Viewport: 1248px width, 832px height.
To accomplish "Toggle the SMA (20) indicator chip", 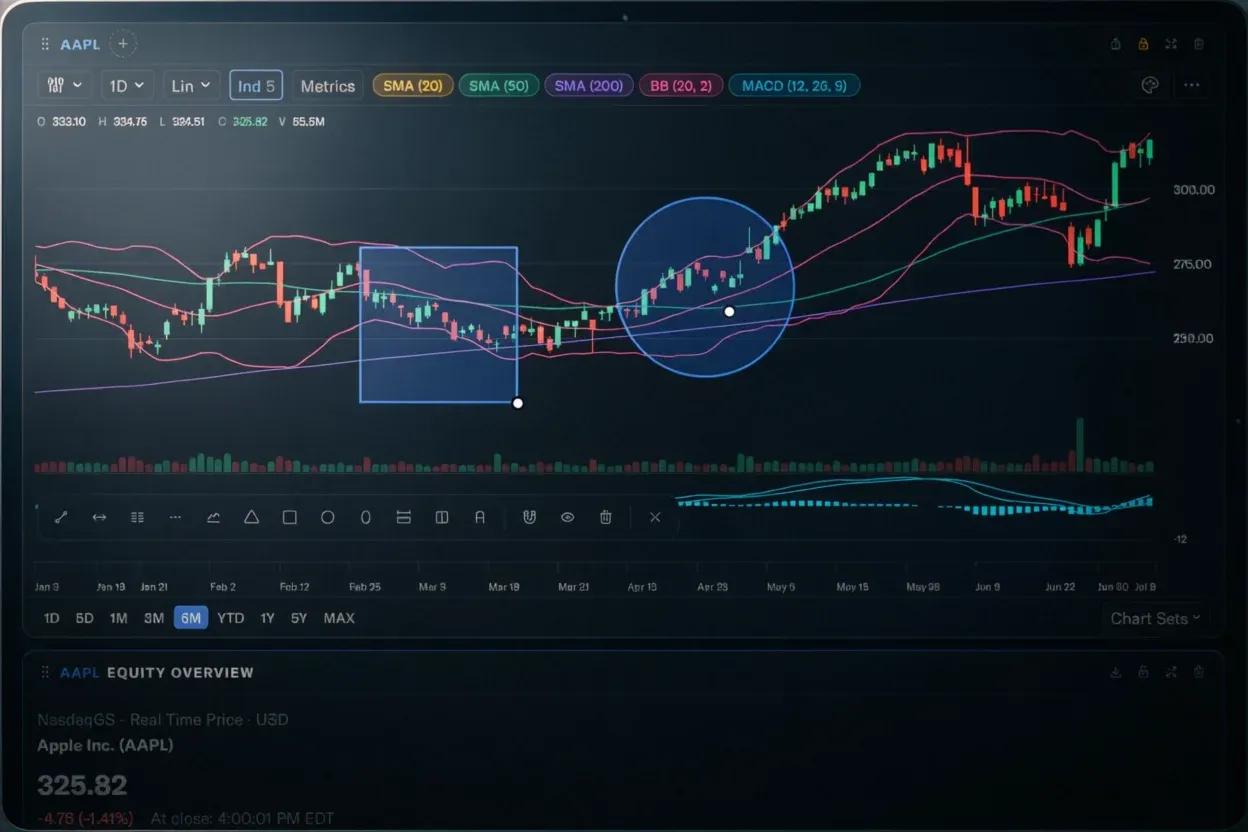I will (413, 85).
